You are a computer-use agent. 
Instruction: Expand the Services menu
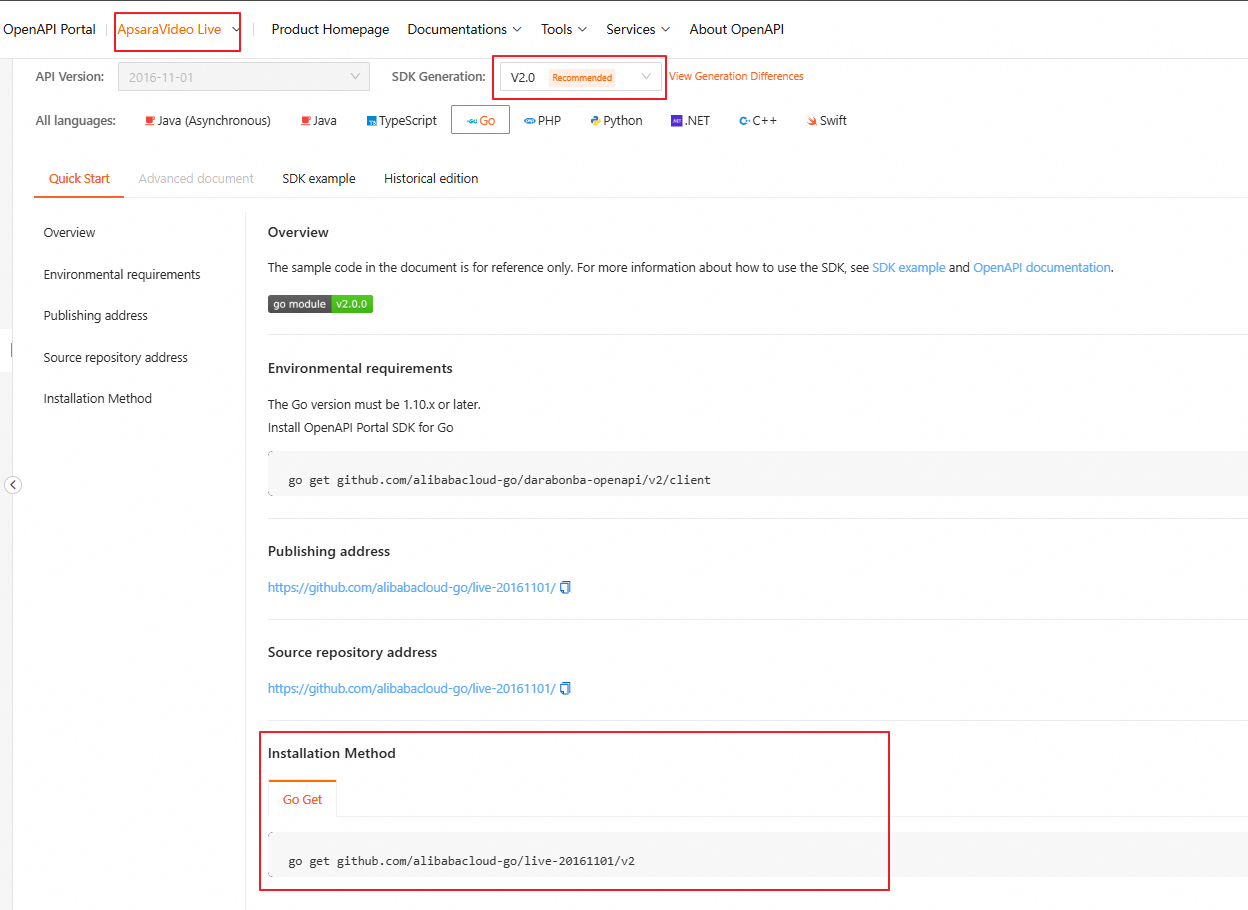pyautogui.click(x=638, y=29)
